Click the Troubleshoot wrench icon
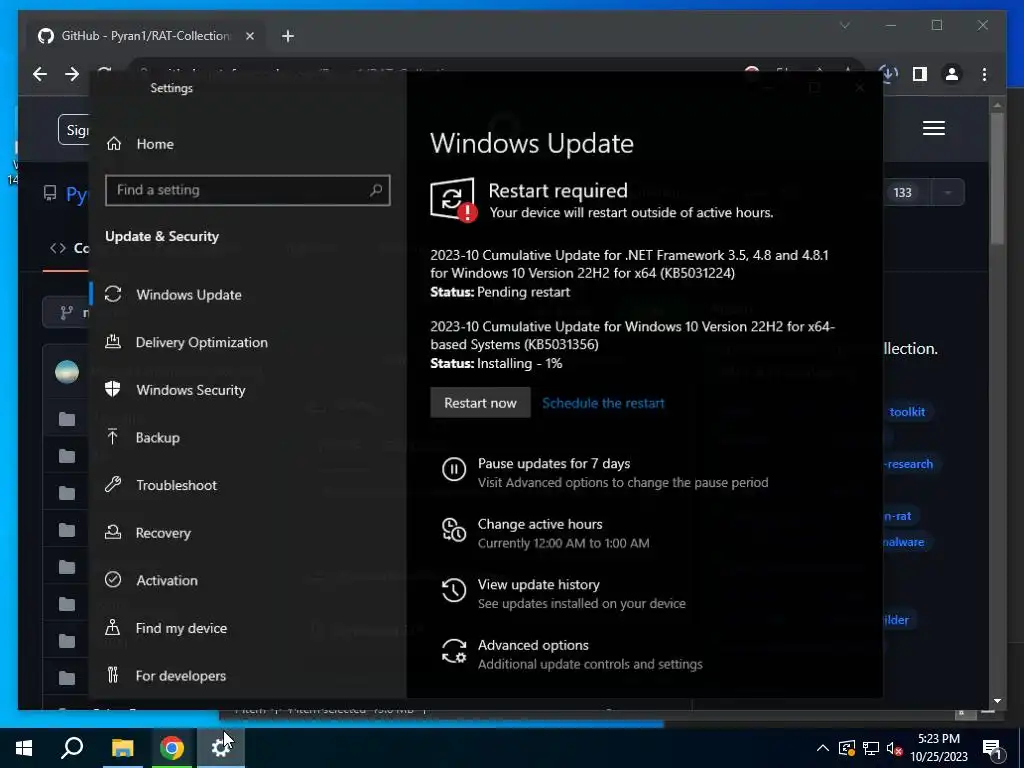1024x768 pixels. (x=112, y=485)
